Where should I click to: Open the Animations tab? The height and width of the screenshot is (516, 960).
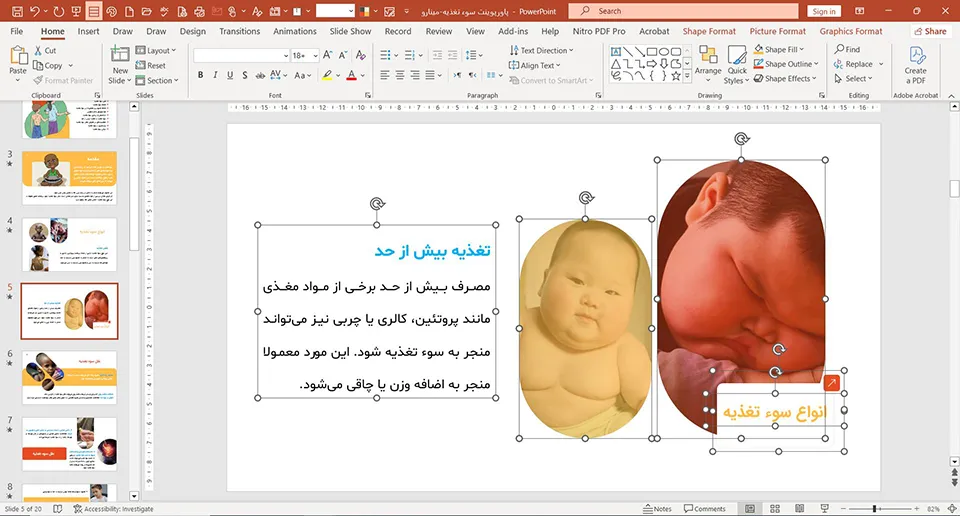pos(294,31)
